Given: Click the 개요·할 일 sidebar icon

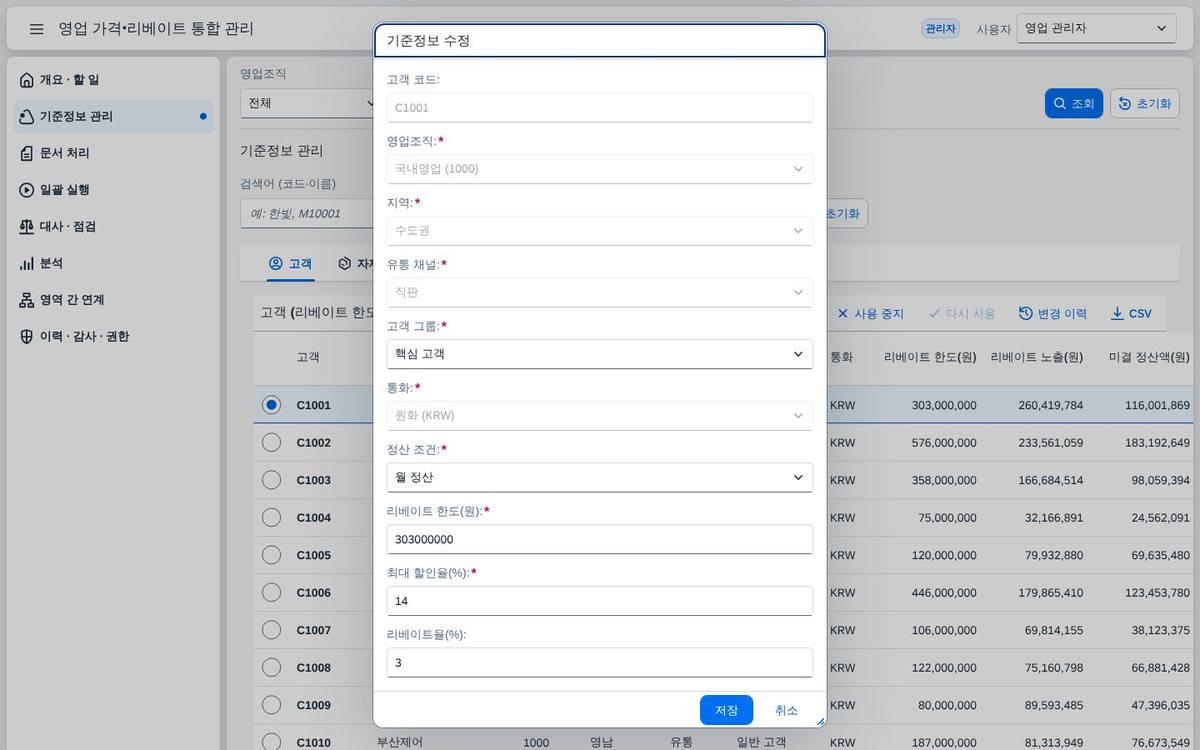Looking at the screenshot, I should (27, 80).
